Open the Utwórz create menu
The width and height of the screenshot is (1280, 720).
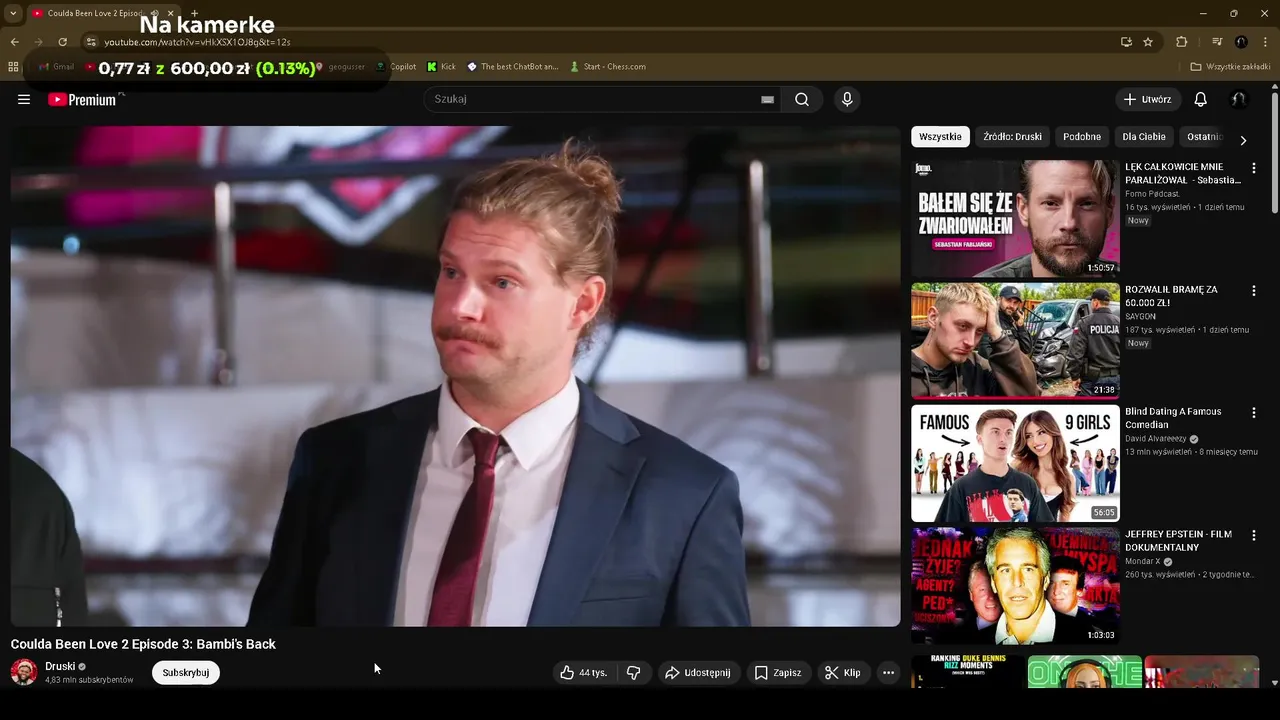tap(1147, 99)
